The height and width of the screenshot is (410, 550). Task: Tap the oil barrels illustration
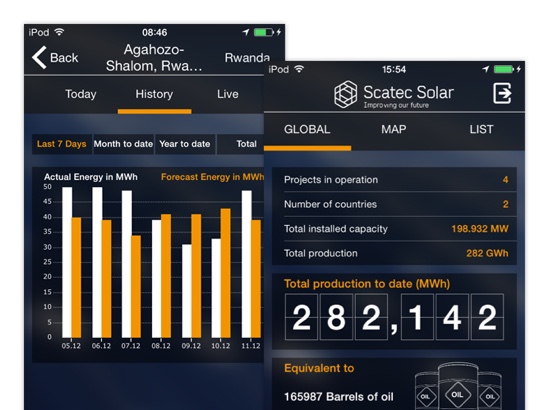[x=458, y=386]
